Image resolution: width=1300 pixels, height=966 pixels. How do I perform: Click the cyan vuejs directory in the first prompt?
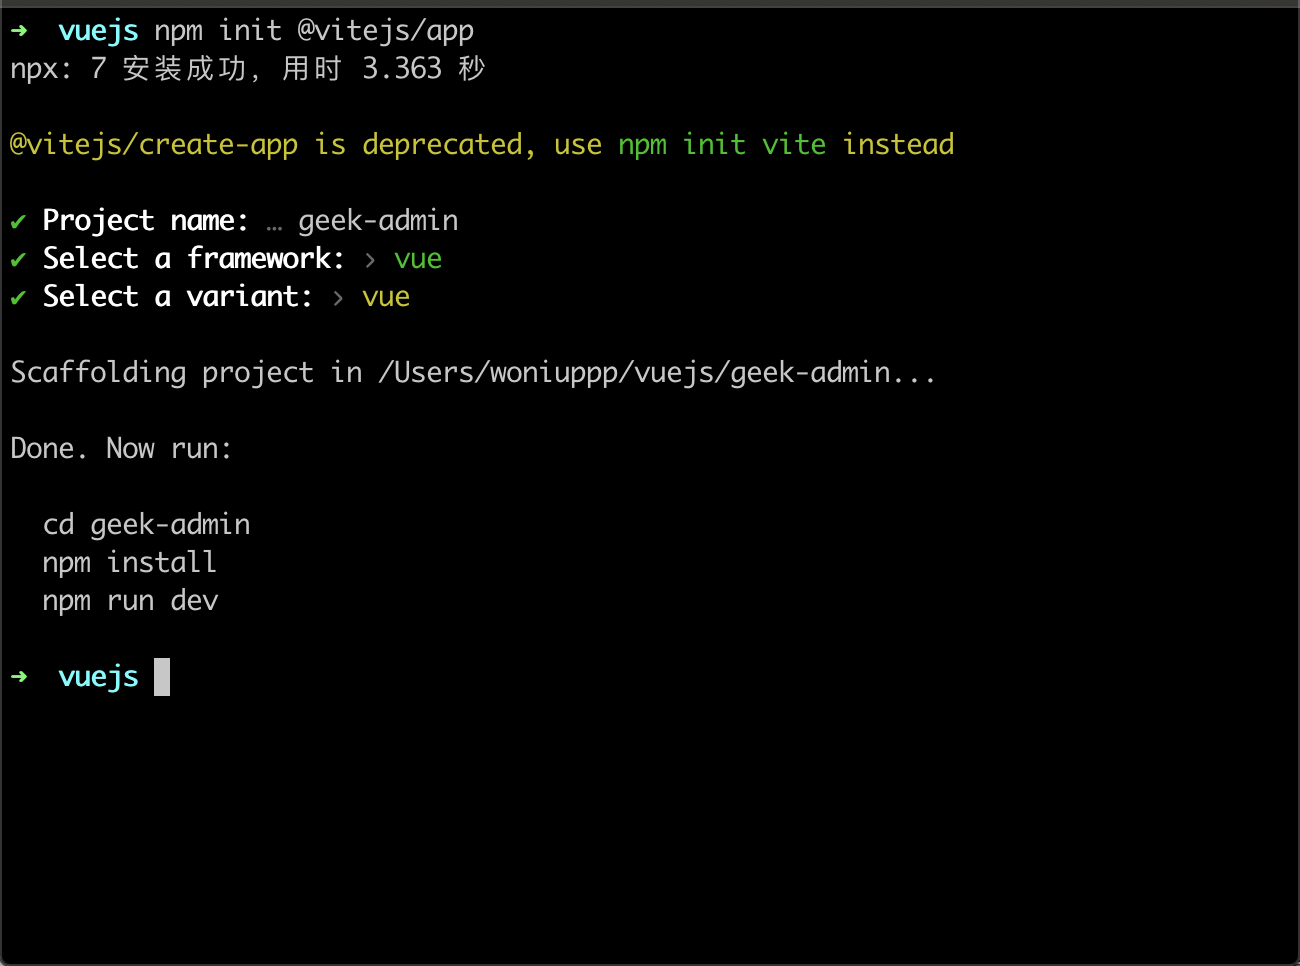[98, 31]
